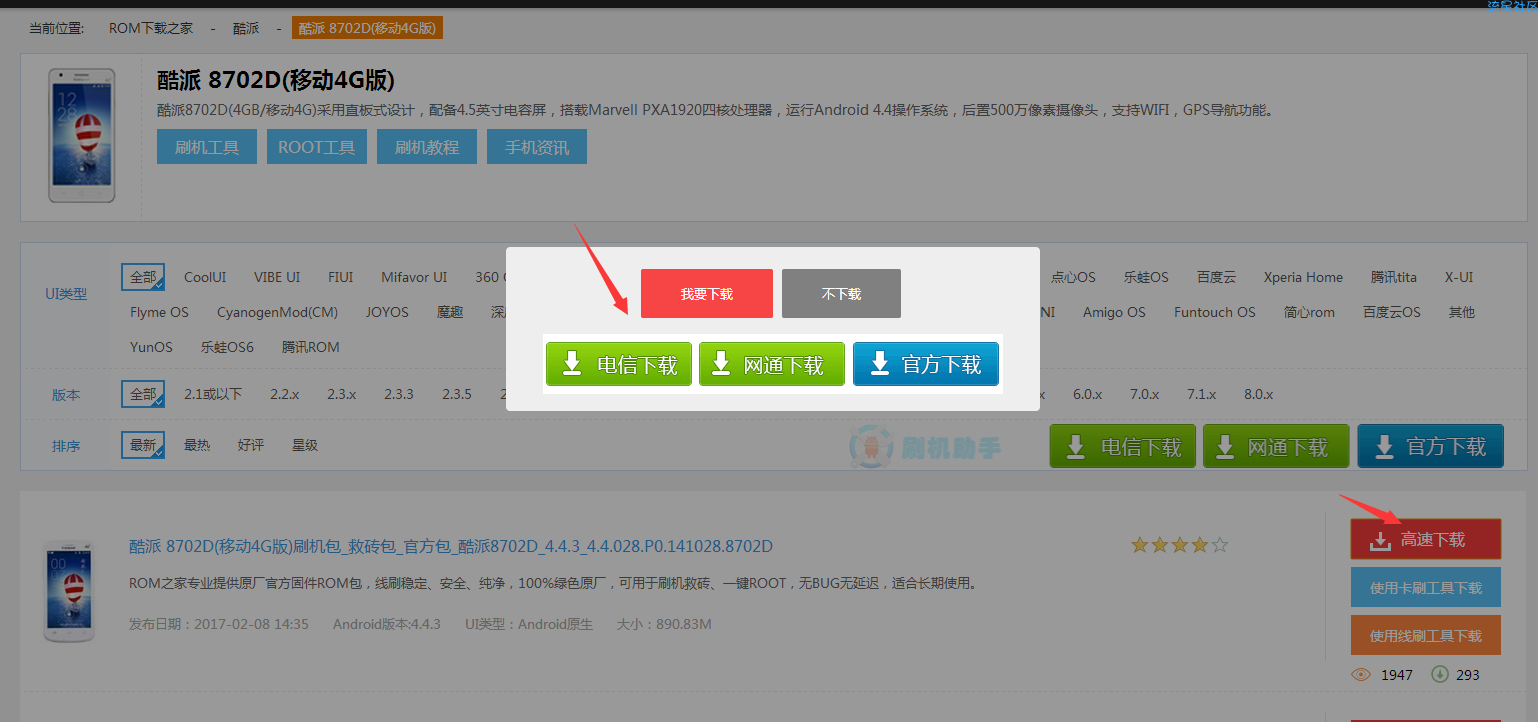Select version 2.2.x
This screenshot has height=722, width=1538.
pos(284,394)
